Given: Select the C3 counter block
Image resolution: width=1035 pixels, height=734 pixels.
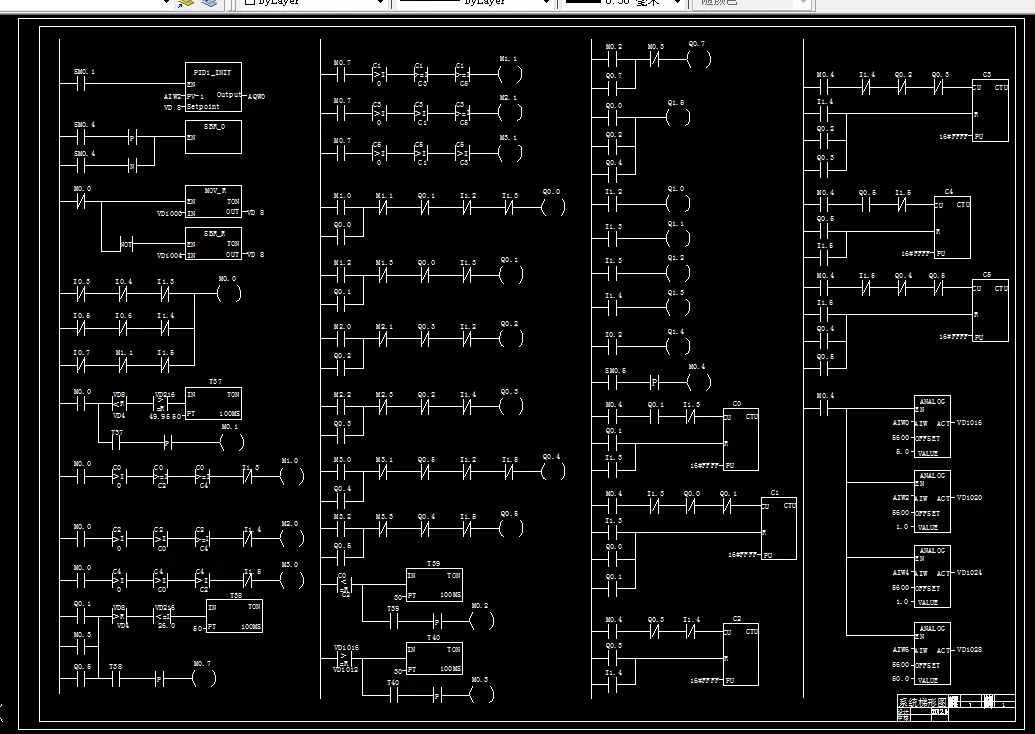Looking at the screenshot, I should (991, 110).
